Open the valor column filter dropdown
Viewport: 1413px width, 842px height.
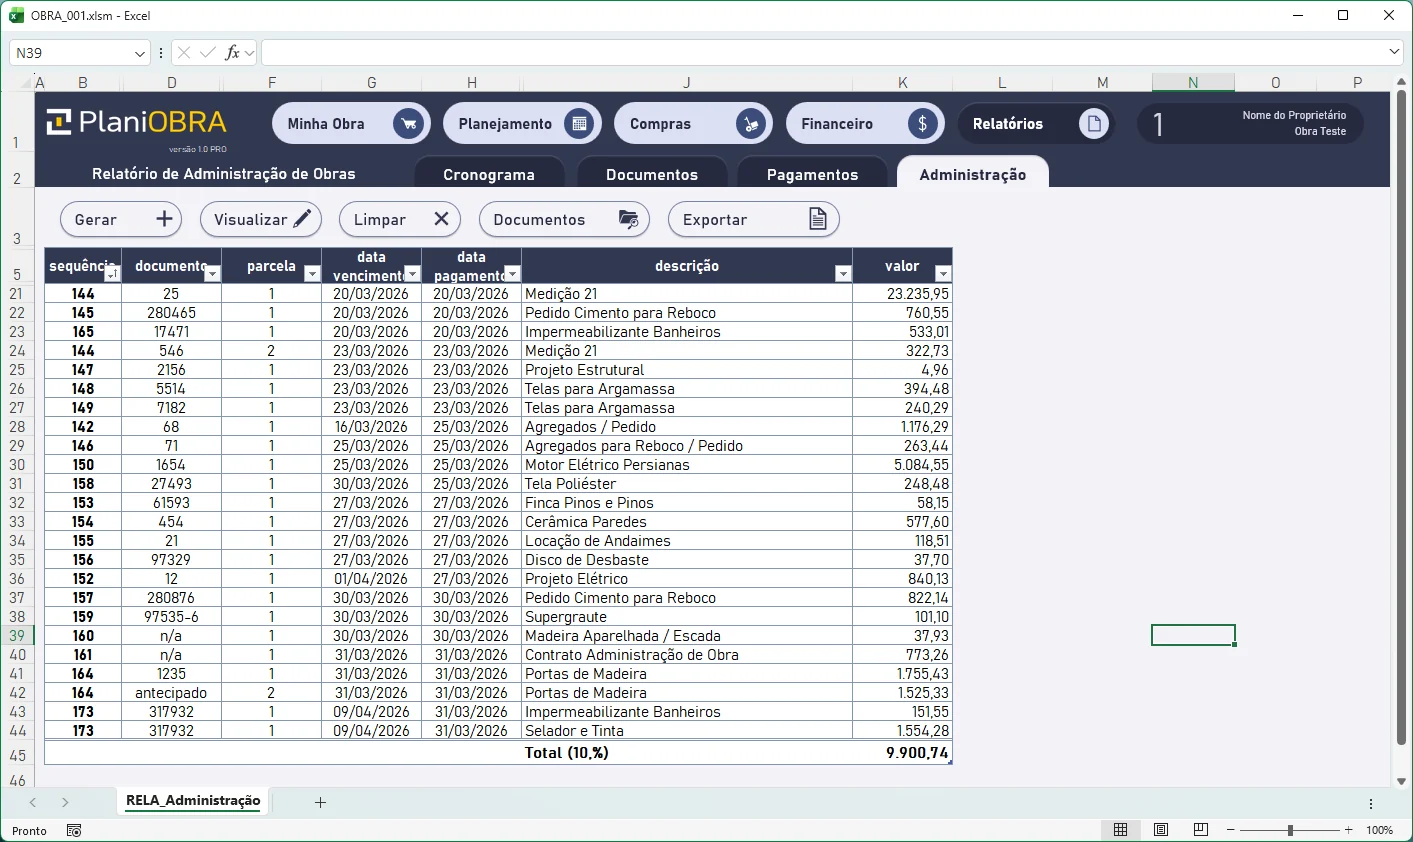point(943,274)
